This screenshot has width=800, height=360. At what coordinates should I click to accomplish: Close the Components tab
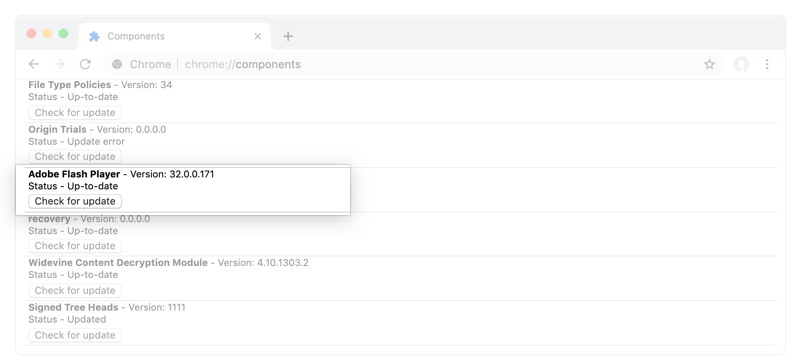tap(258, 36)
